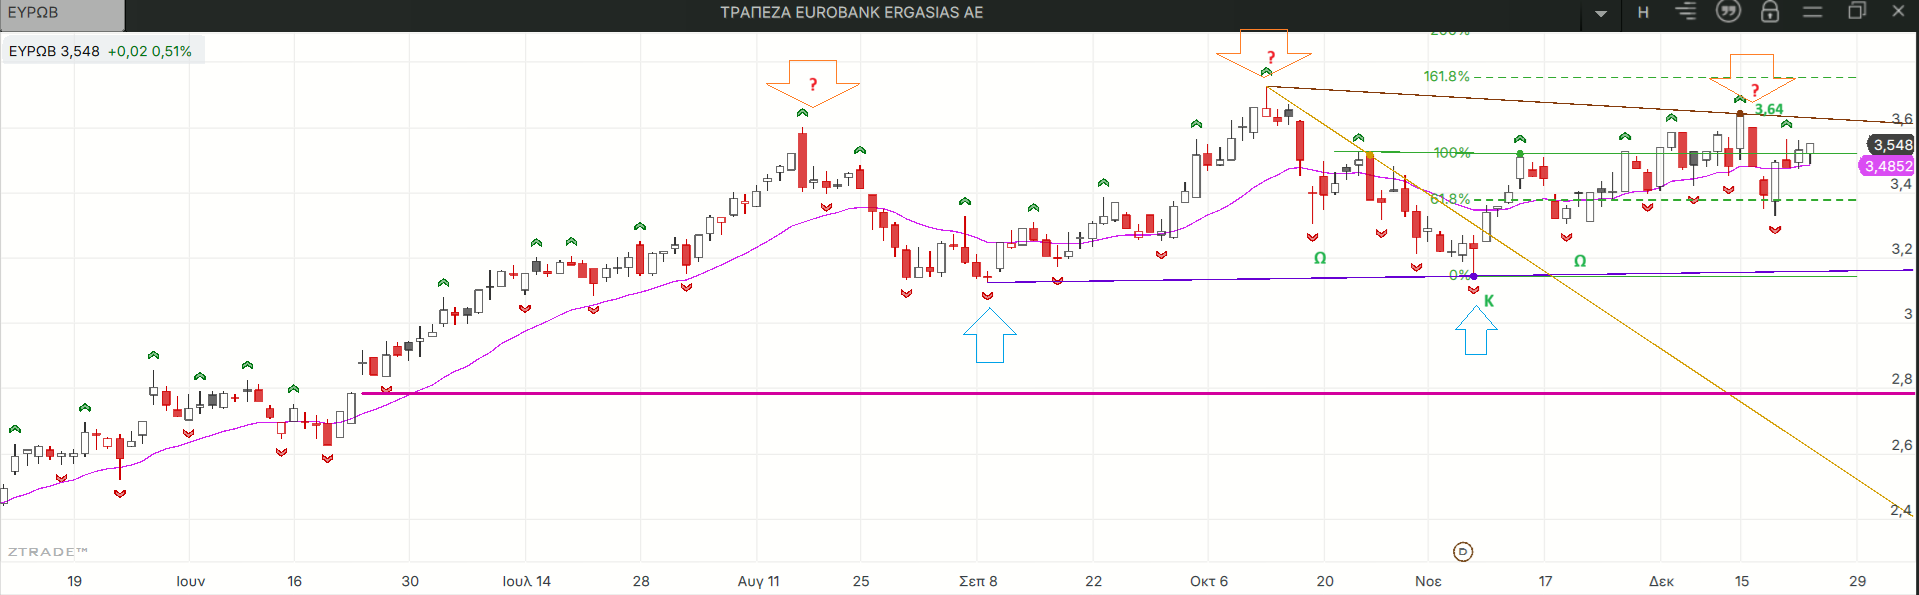Open the indicators list icon
This screenshot has height=595, width=1919.
(1686, 12)
